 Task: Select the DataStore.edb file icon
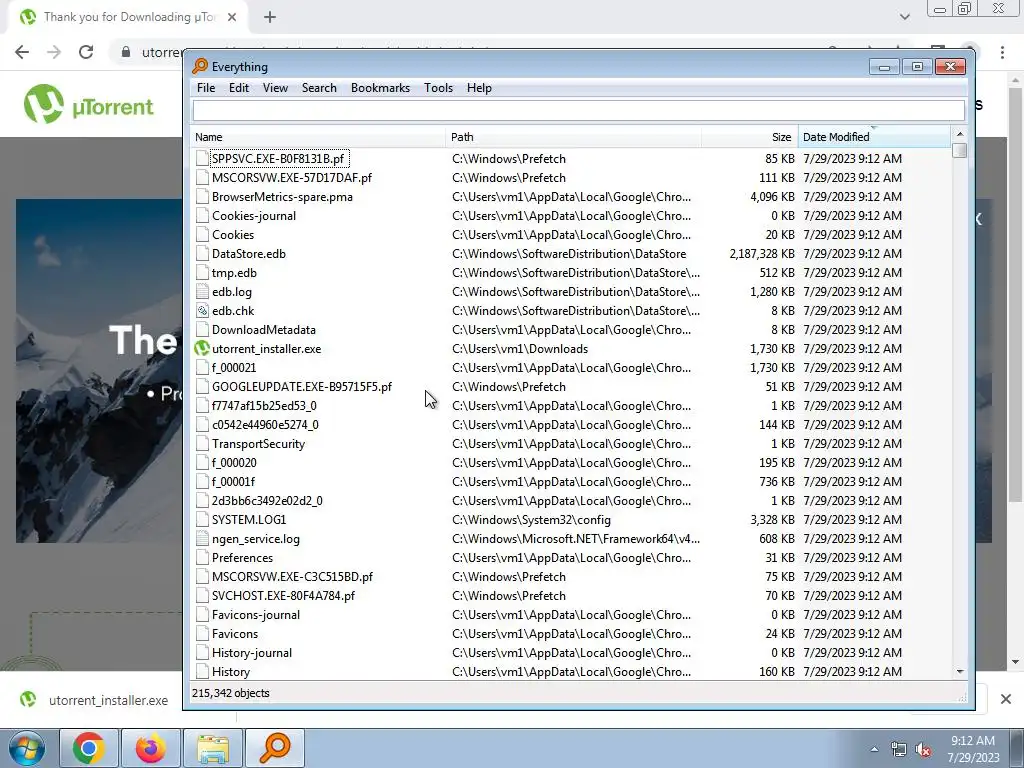pos(202,254)
